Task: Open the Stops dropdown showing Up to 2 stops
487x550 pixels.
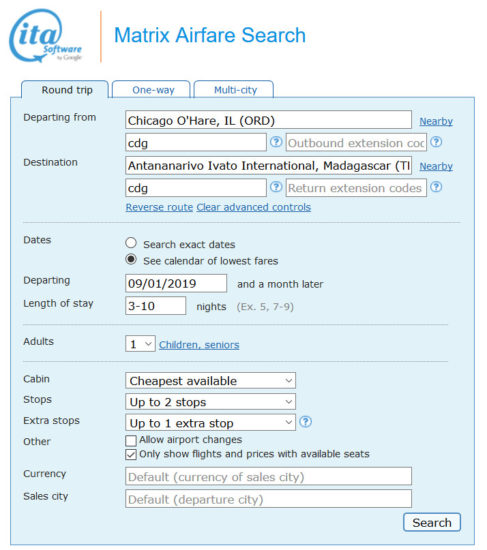Action: tap(210, 402)
